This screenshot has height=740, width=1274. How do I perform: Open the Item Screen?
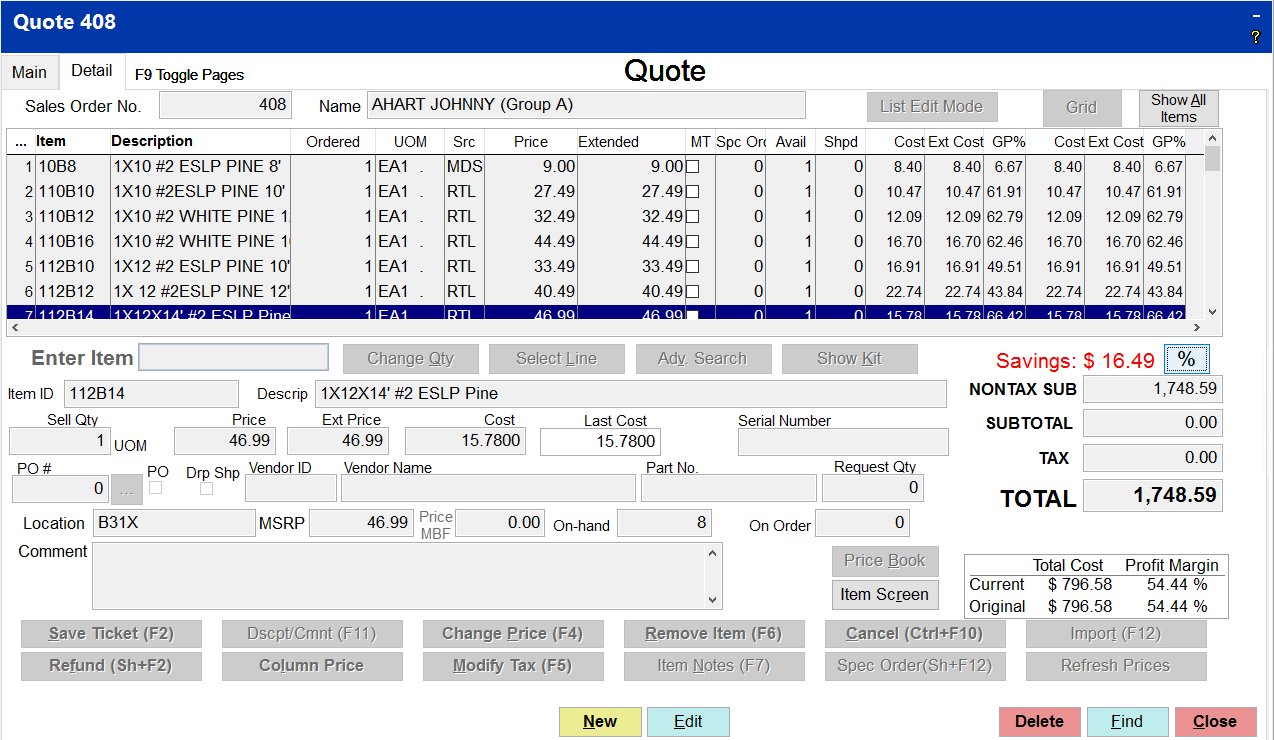[885, 594]
